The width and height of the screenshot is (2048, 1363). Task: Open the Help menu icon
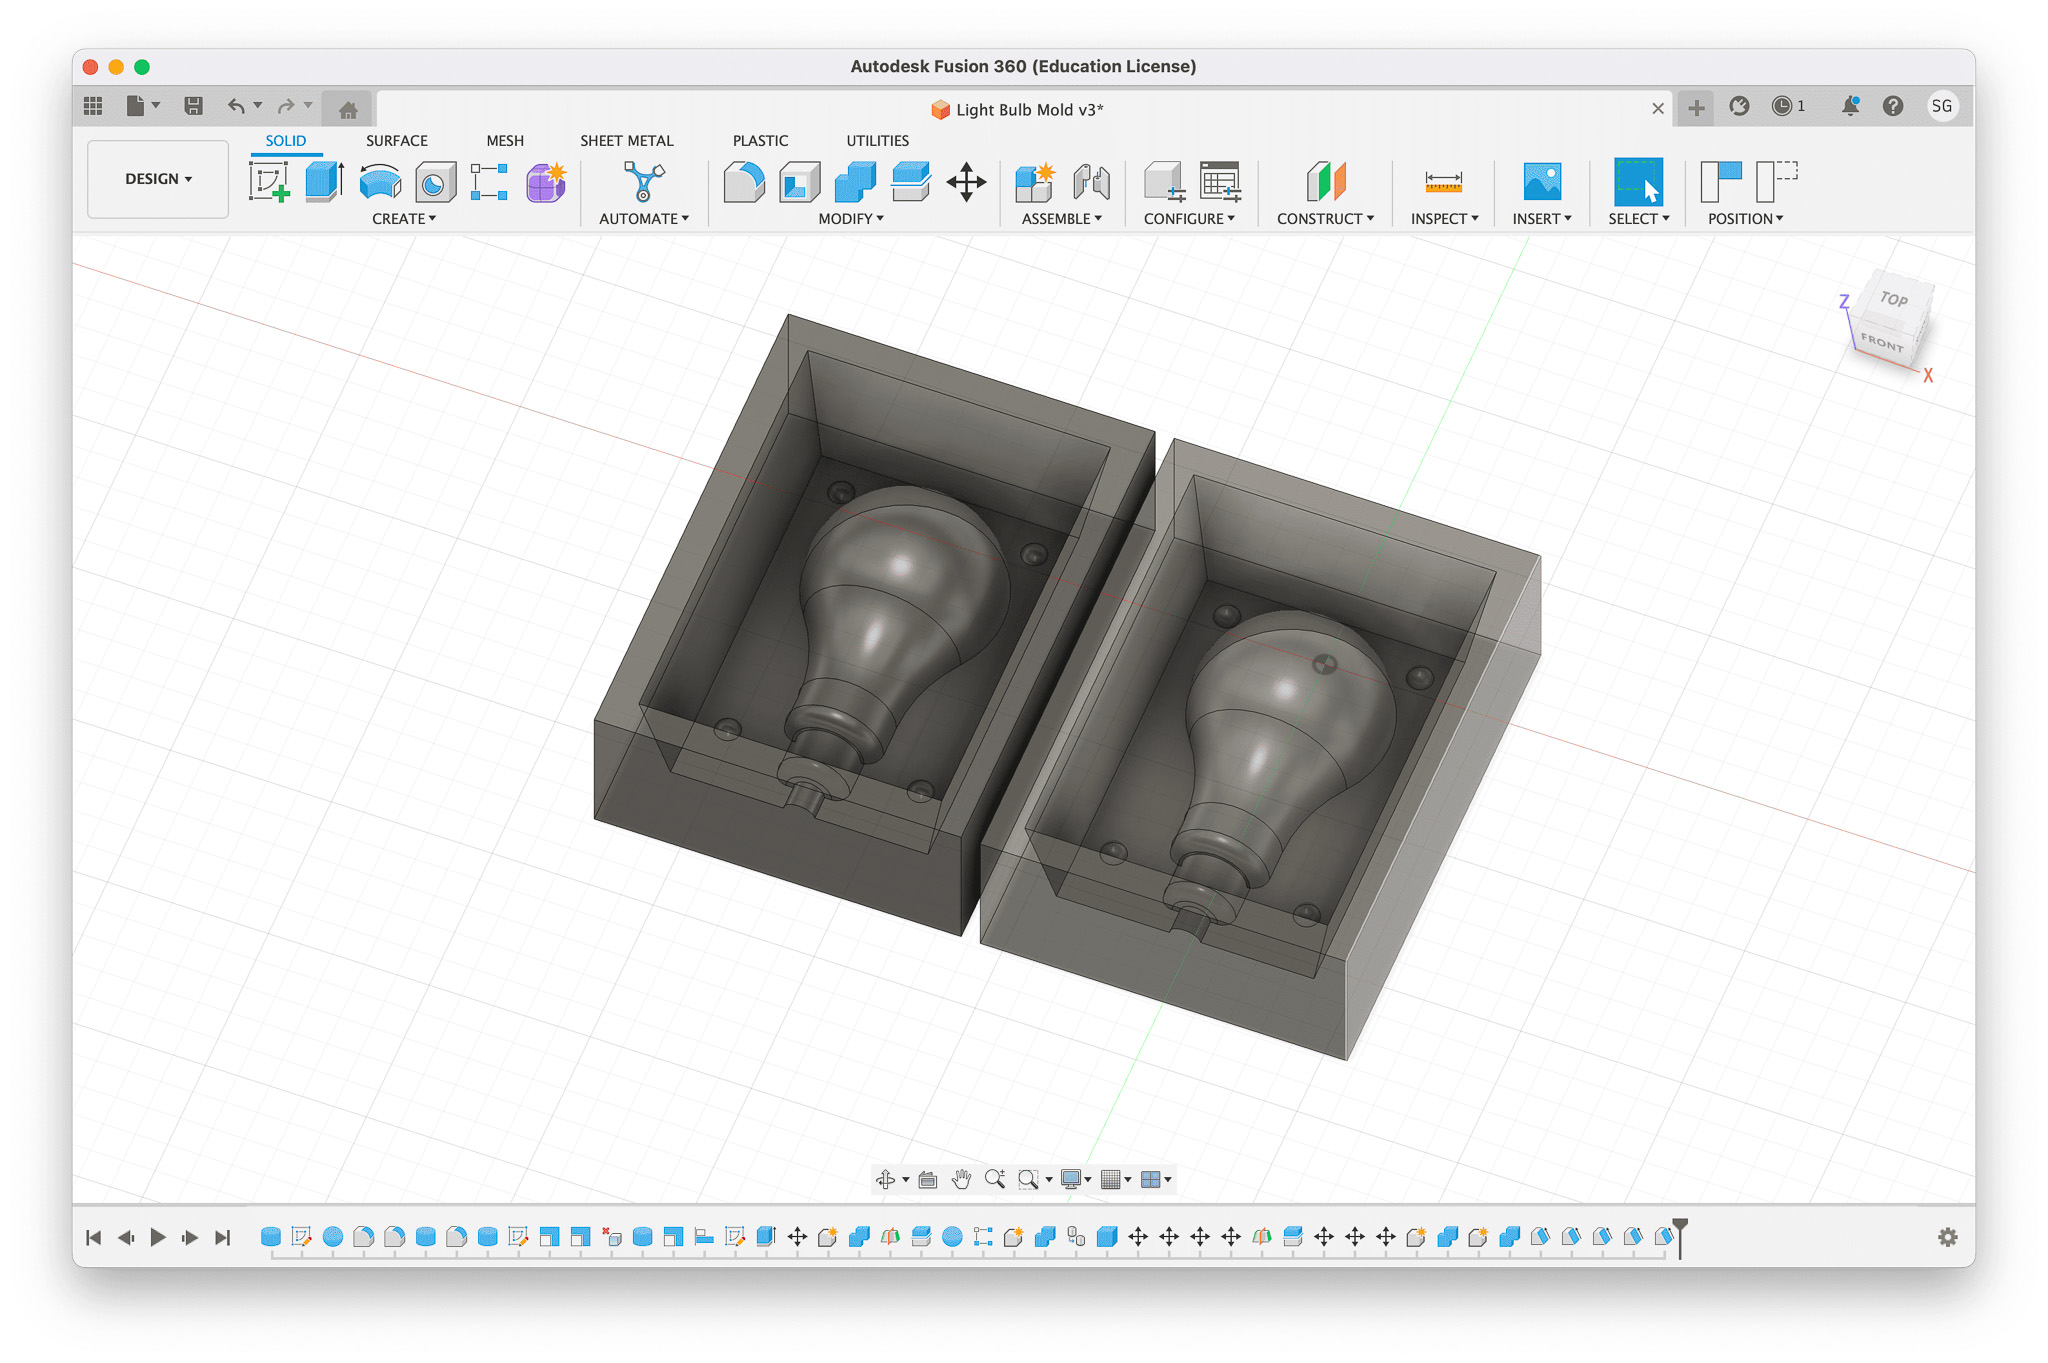point(1893,106)
